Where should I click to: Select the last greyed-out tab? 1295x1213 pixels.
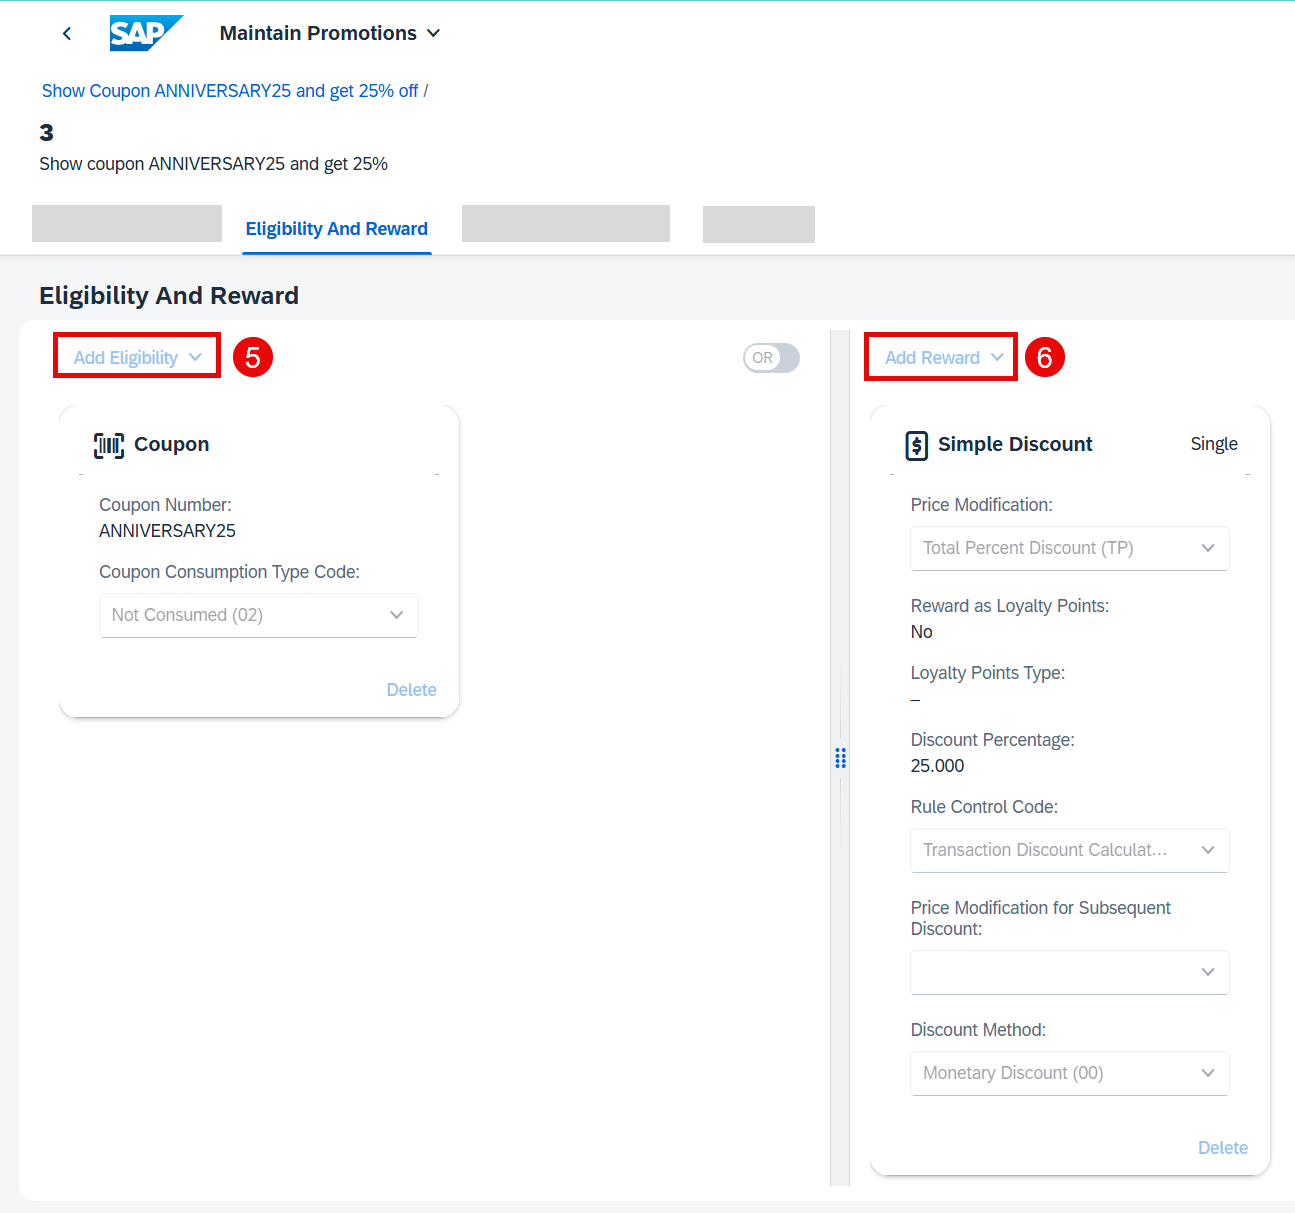point(759,224)
